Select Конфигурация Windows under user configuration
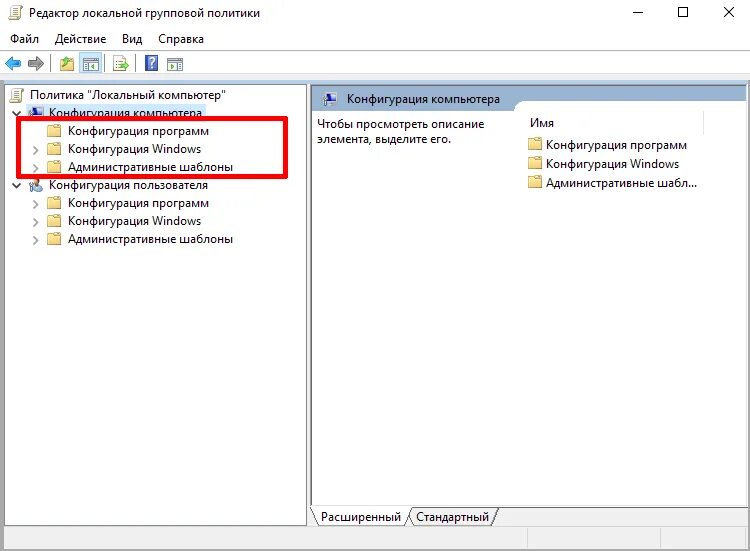Viewport: 750px width, 551px height. (x=134, y=221)
